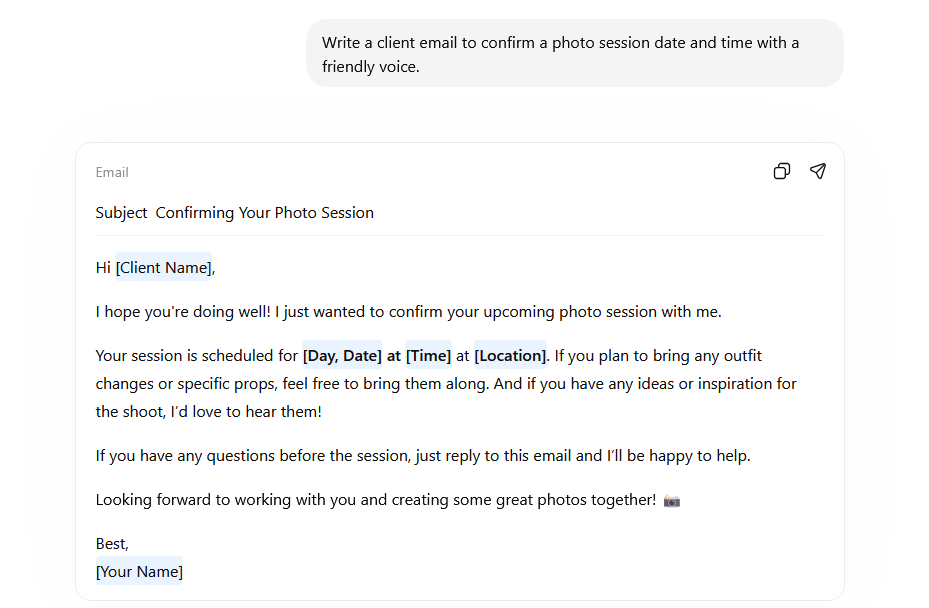Click the [Day, Date] placeholder field
929x608 pixels.
342,356
